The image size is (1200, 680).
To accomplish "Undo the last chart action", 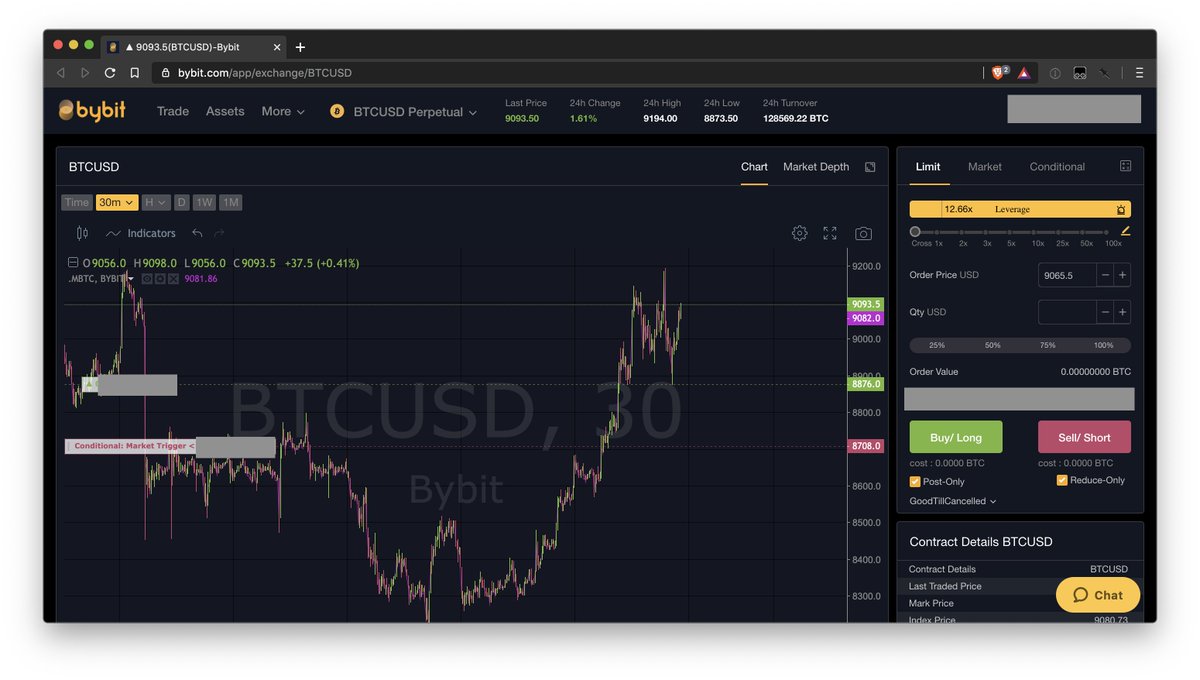I will tap(197, 233).
